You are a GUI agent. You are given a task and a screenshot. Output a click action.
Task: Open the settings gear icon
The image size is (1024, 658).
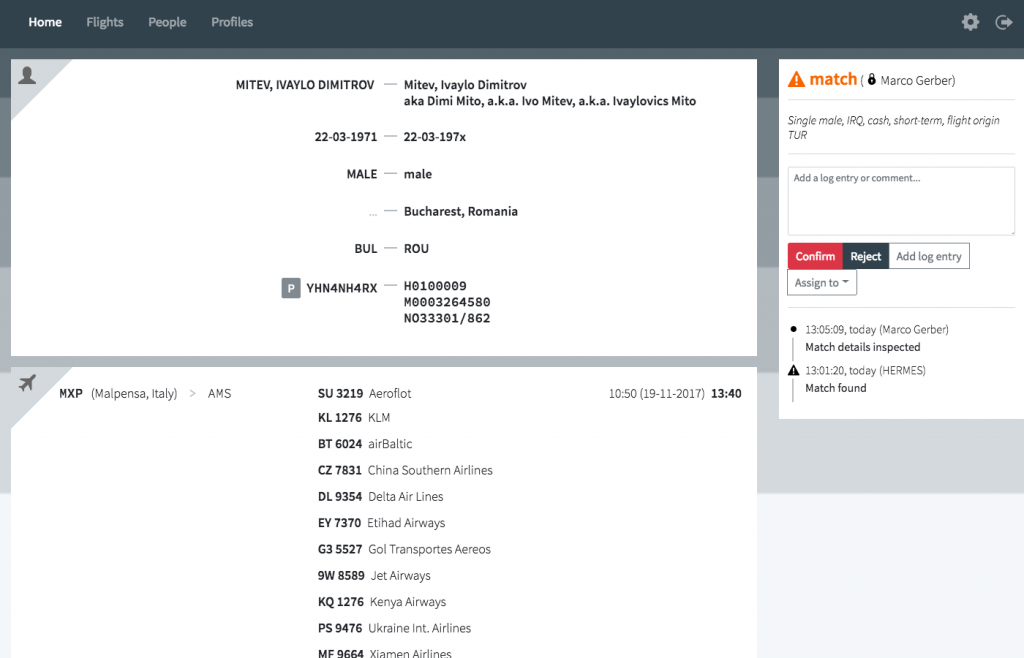pos(970,22)
